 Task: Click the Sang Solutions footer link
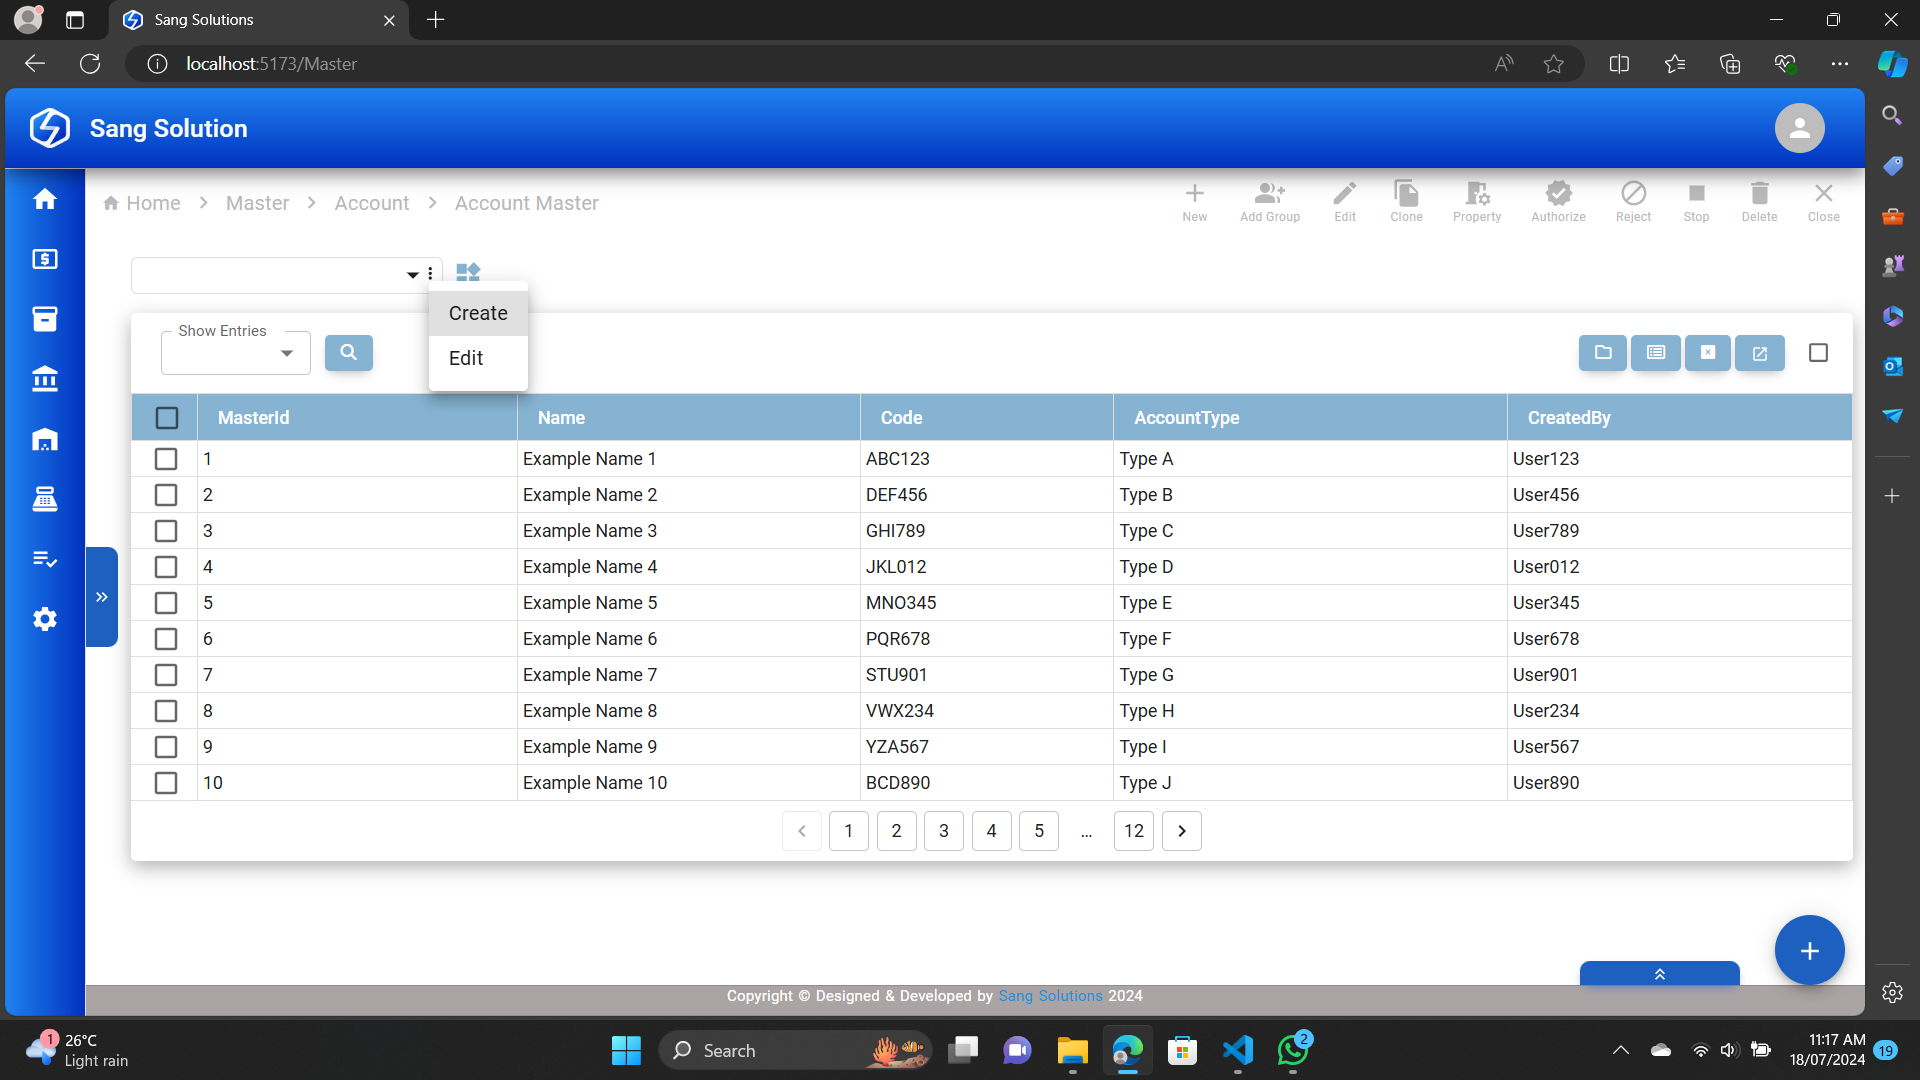pyautogui.click(x=1050, y=996)
